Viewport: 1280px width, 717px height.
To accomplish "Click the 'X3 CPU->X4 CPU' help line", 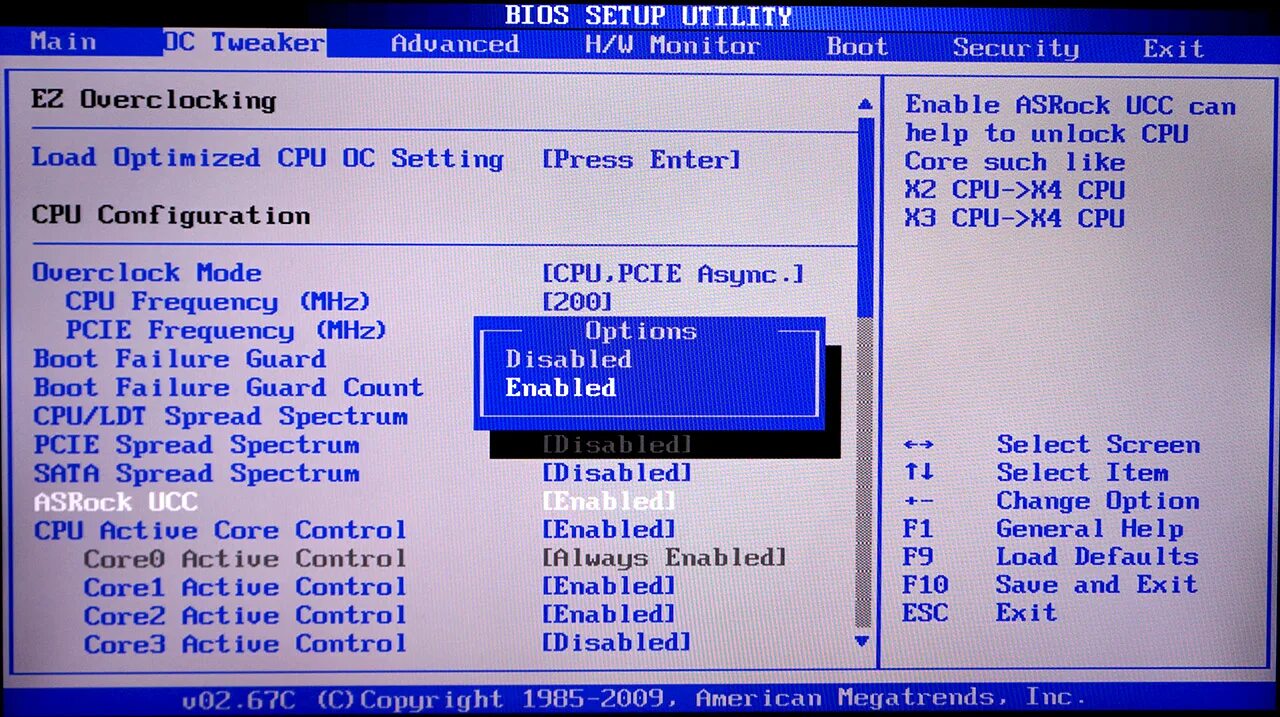I will tap(1015, 217).
